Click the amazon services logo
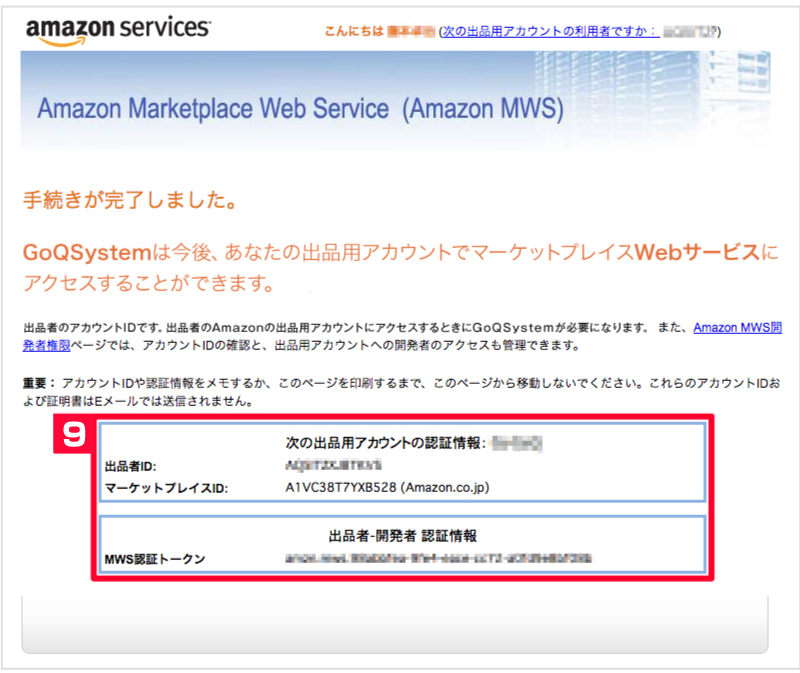 [x=118, y=30]
